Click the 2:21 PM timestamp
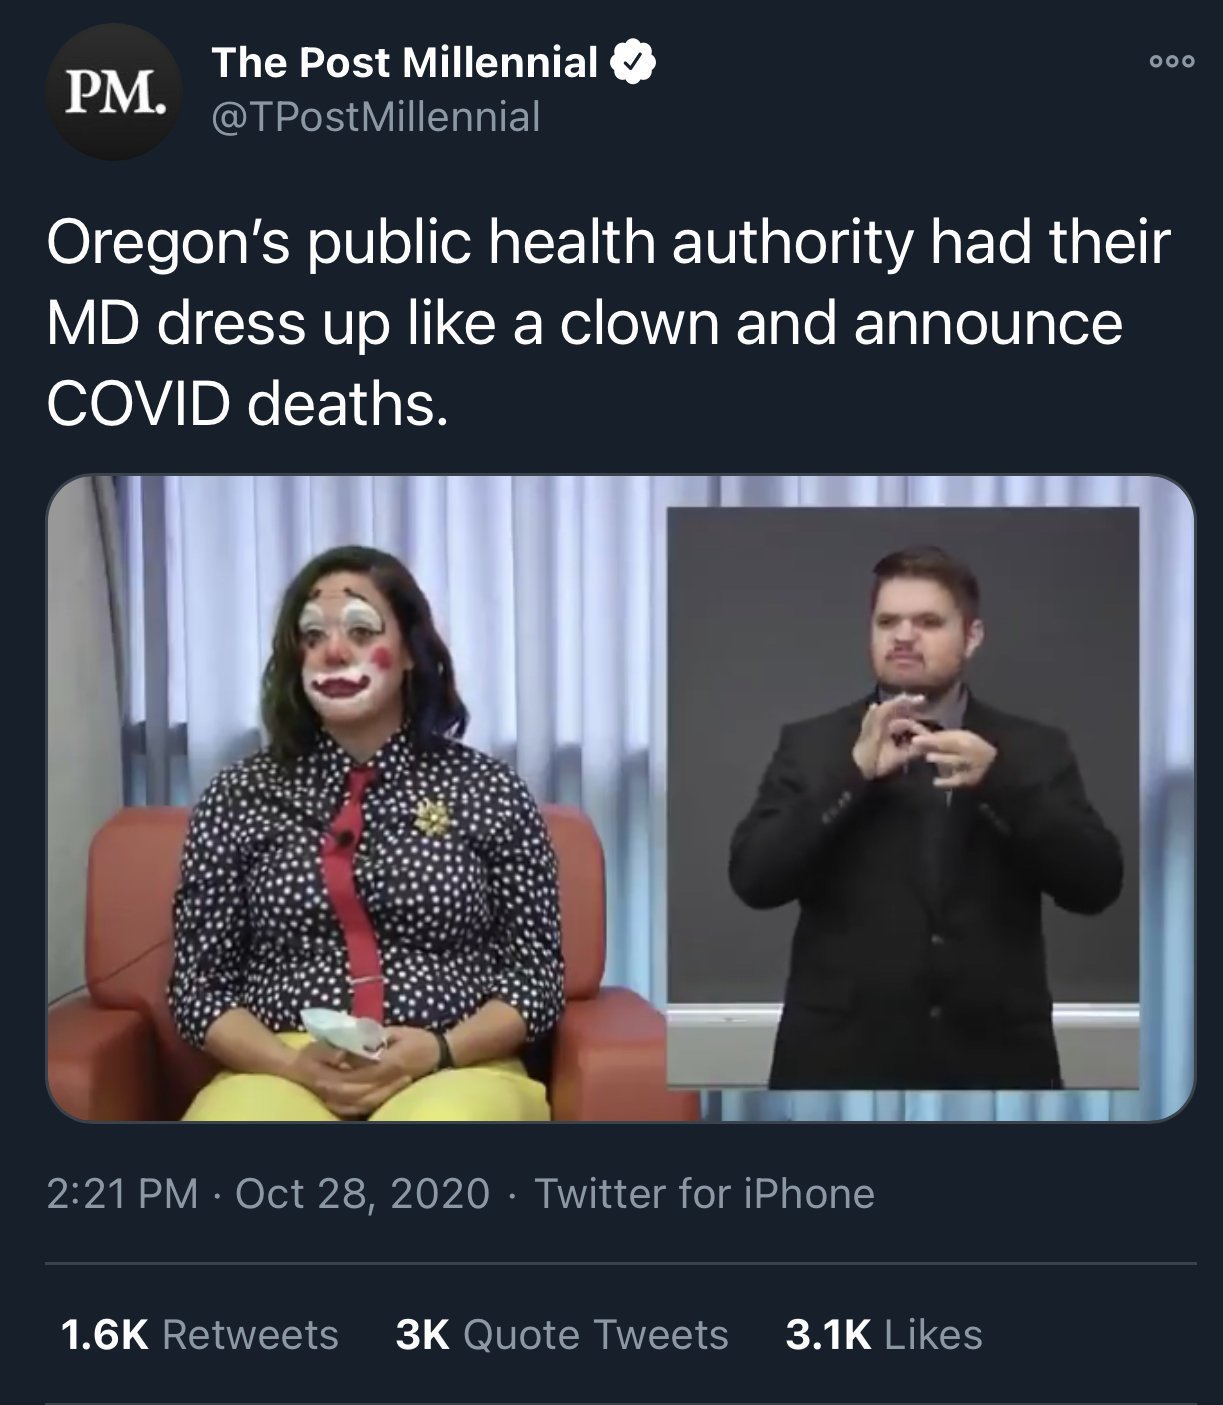The height and width of the screenshot is (1405, 1223). point(122,1193)
